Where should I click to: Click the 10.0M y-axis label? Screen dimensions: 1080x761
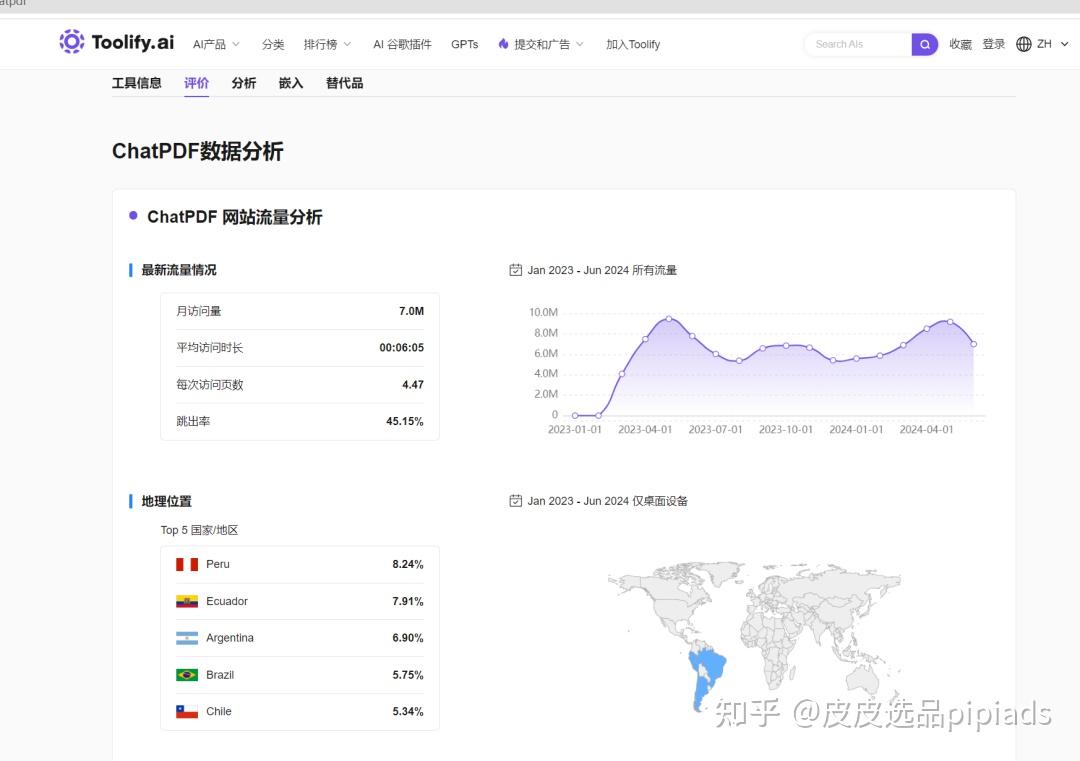pos(543,313)
